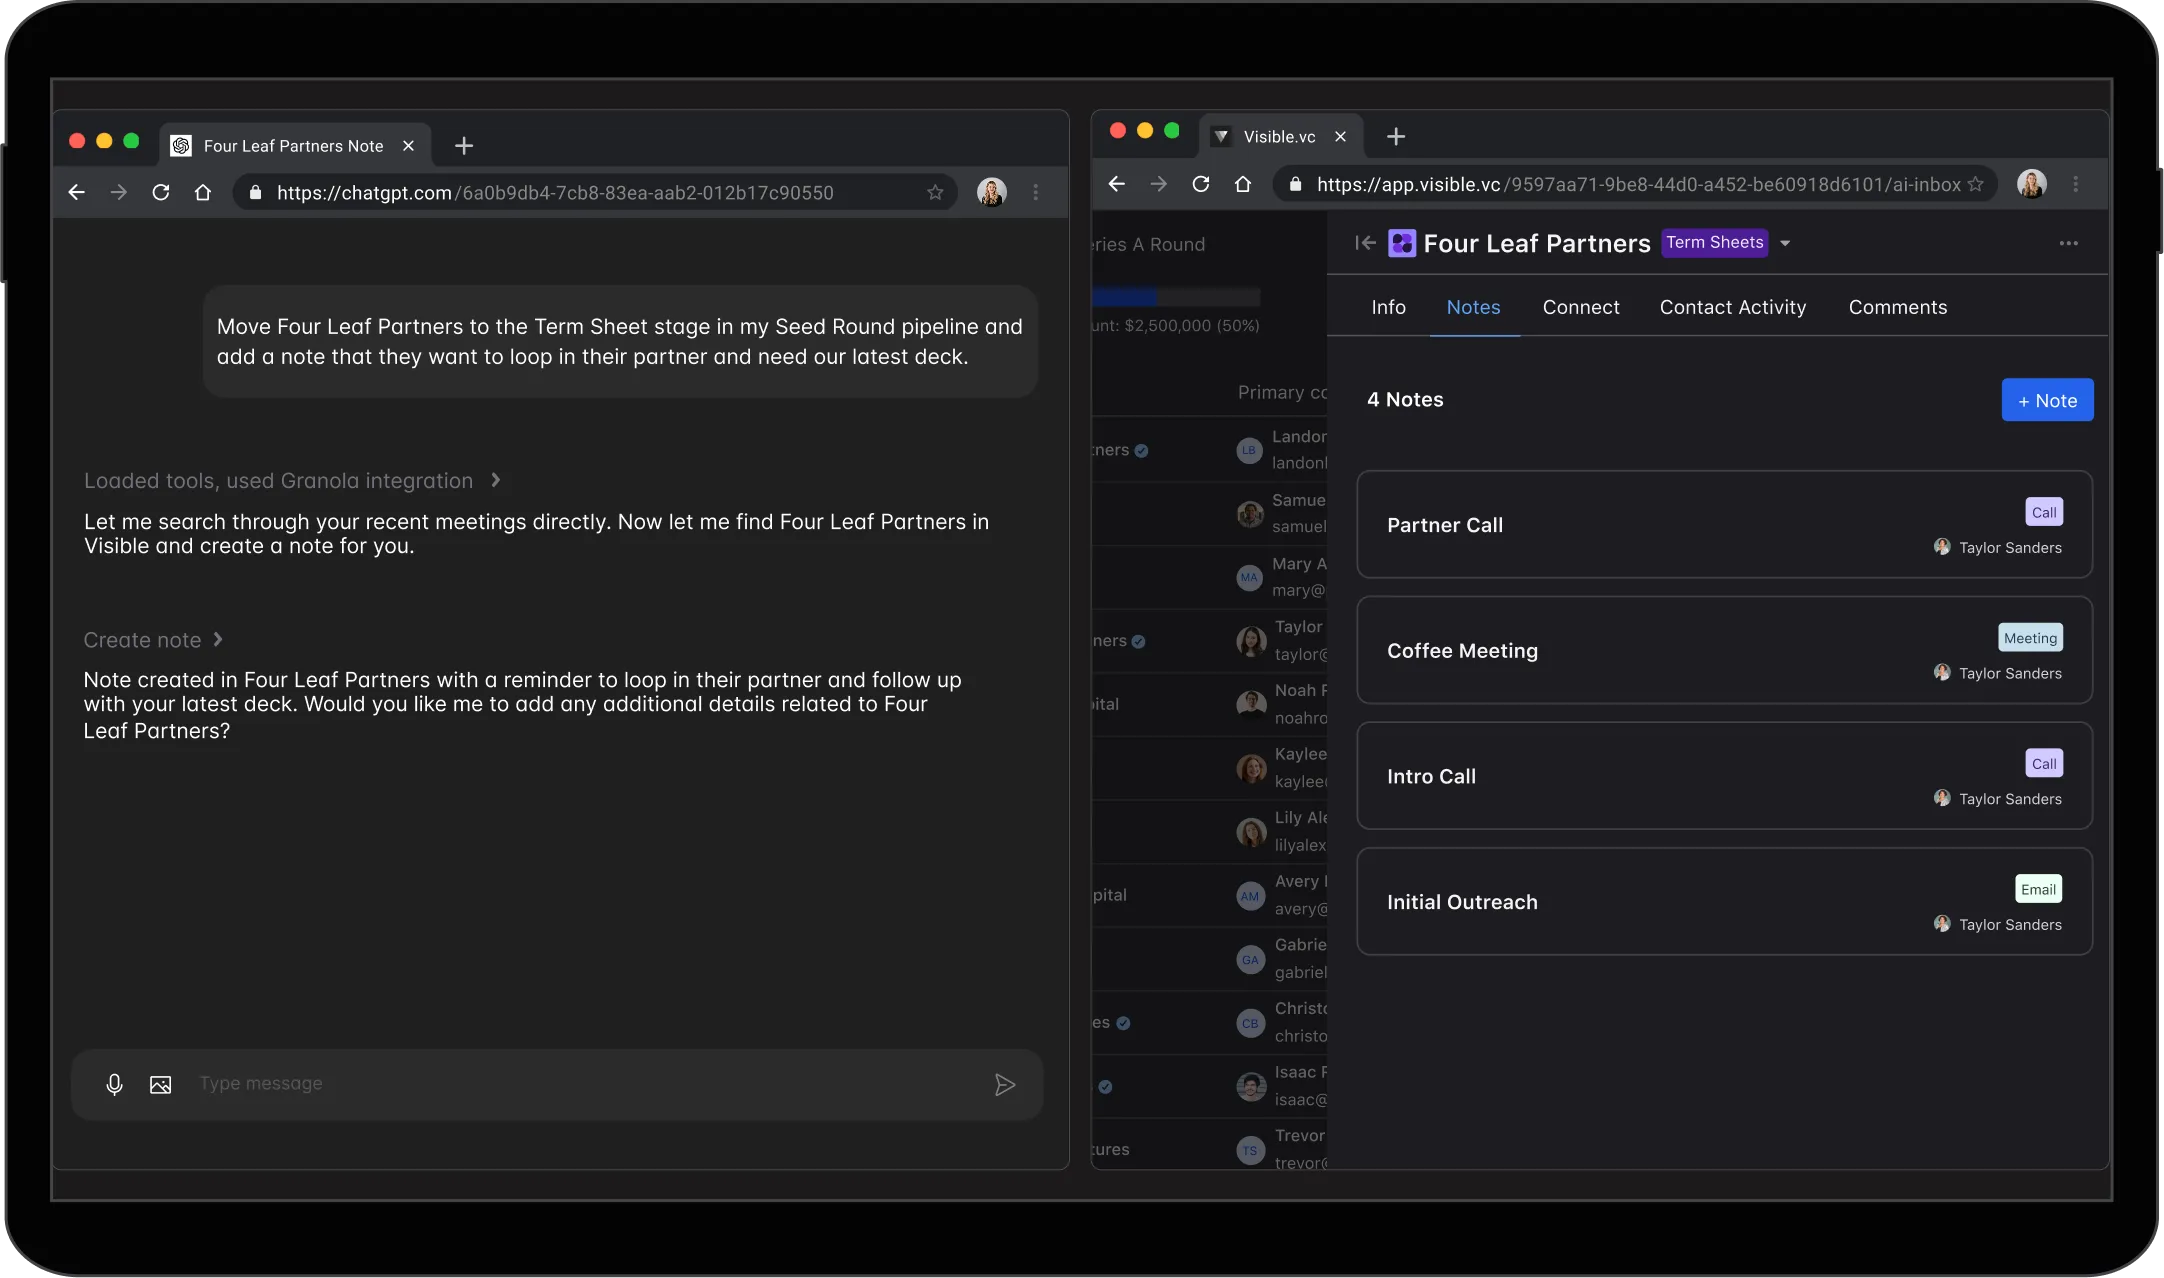Screen dimensions: 2164x1278
Task: Click the image attach icon in message box
Action: click(x=160, y=1085)
